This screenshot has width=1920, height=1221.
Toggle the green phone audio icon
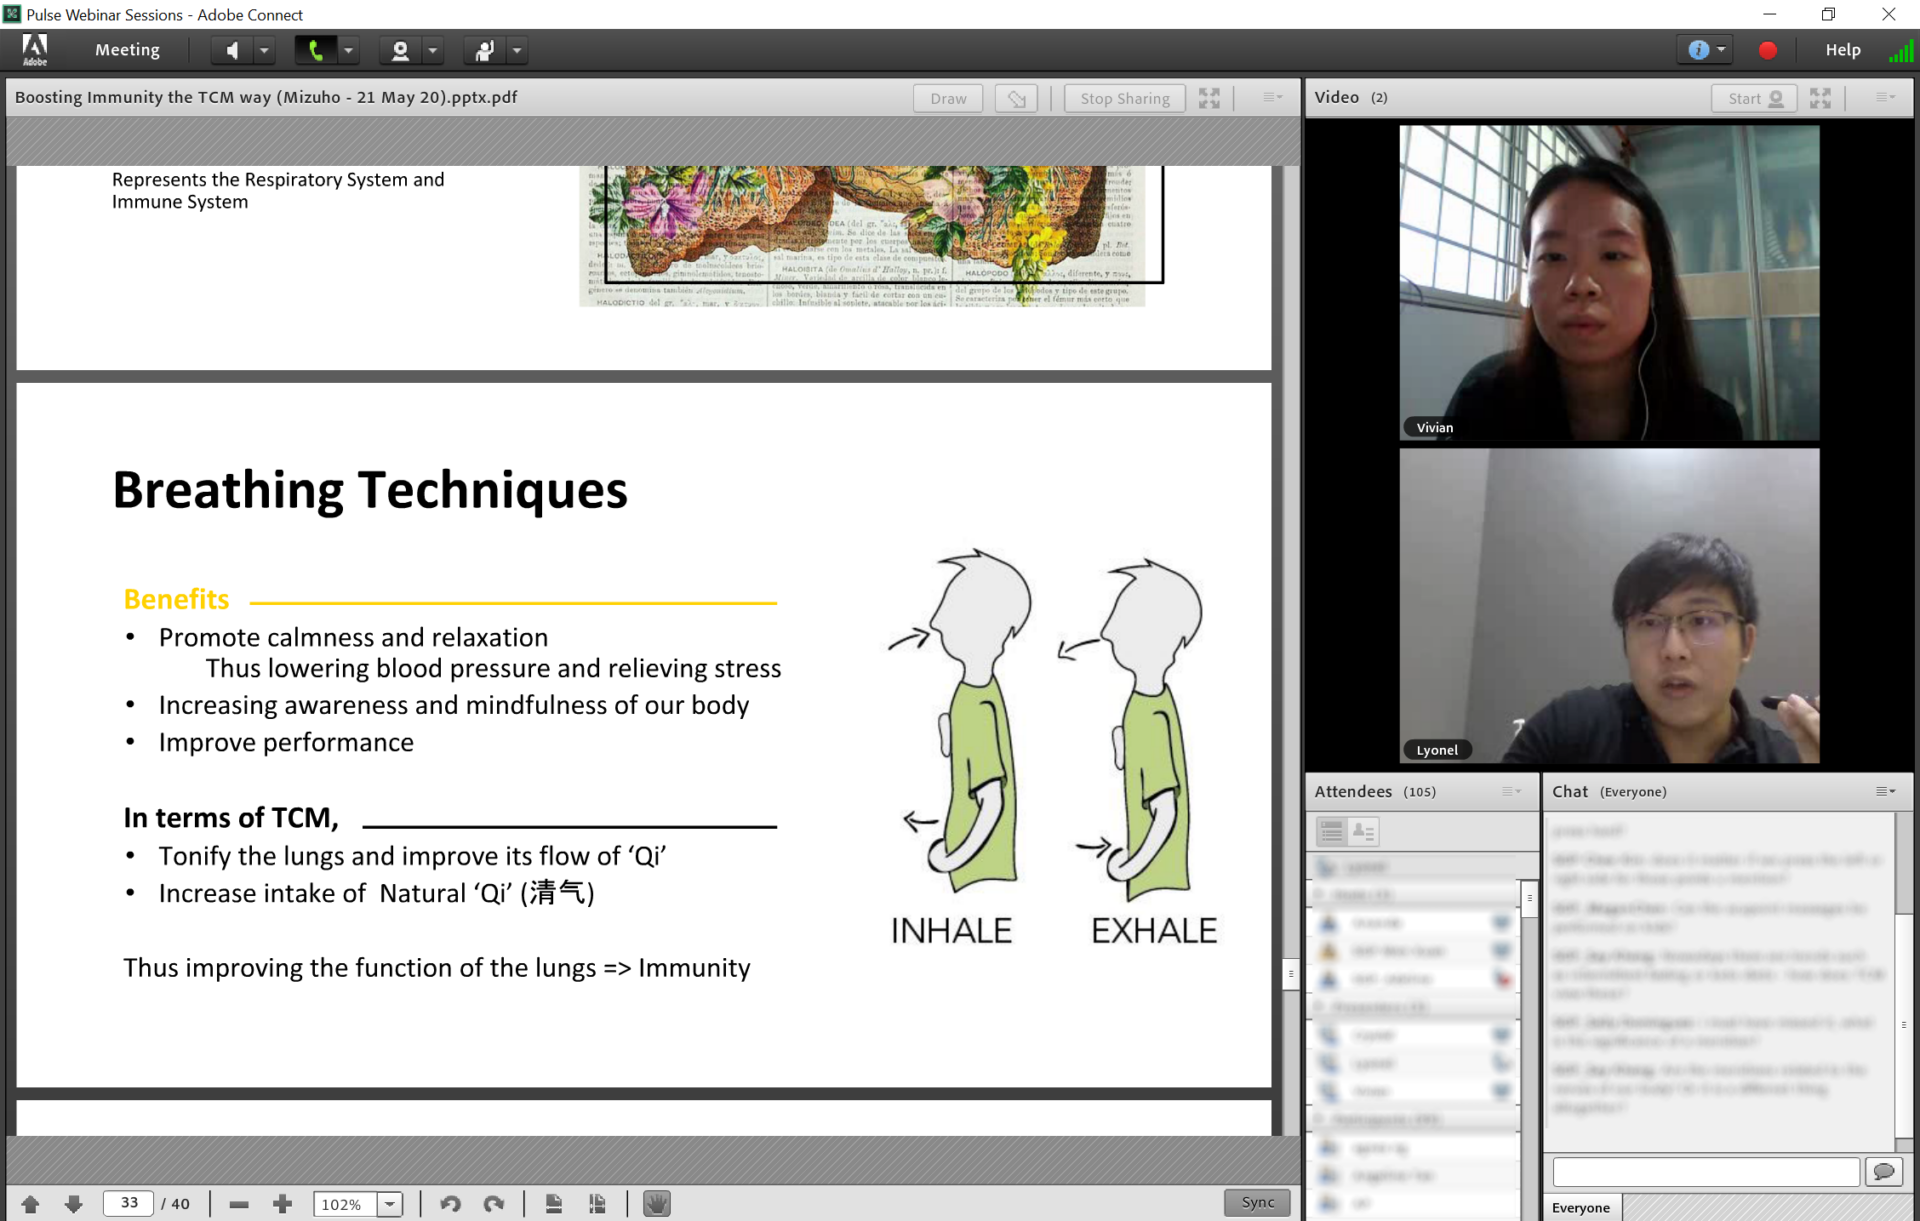[315, 50]
